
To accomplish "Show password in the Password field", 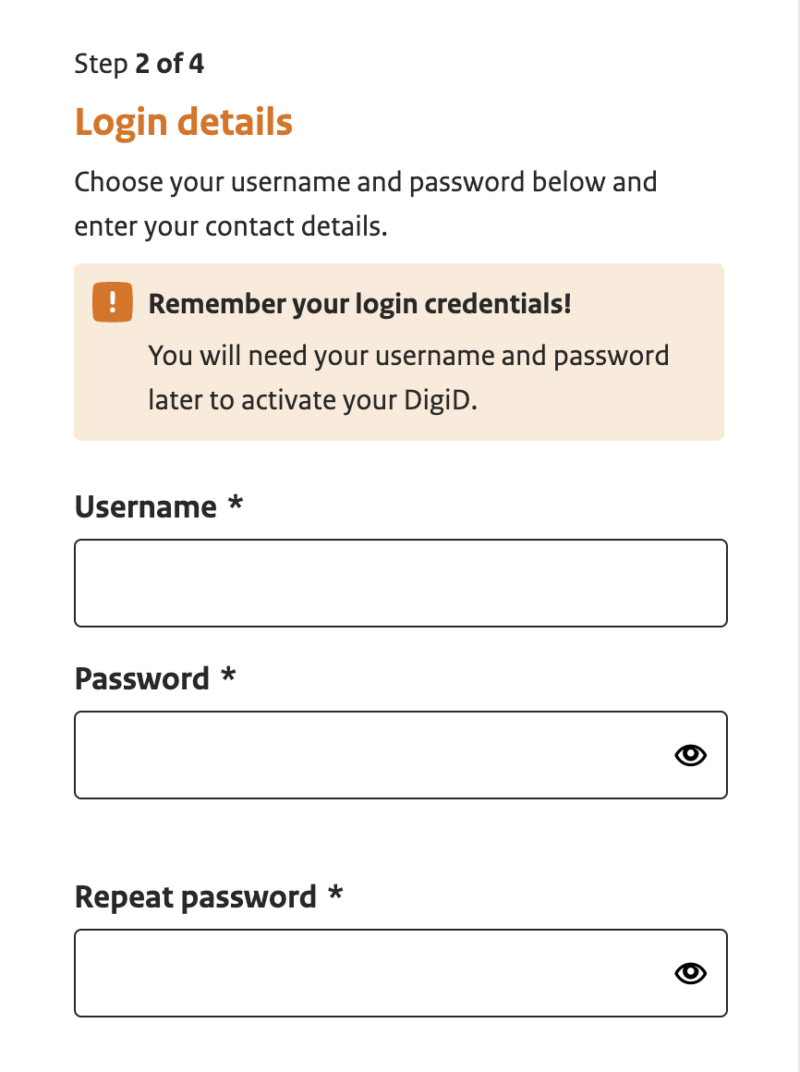I will point(691,755).
